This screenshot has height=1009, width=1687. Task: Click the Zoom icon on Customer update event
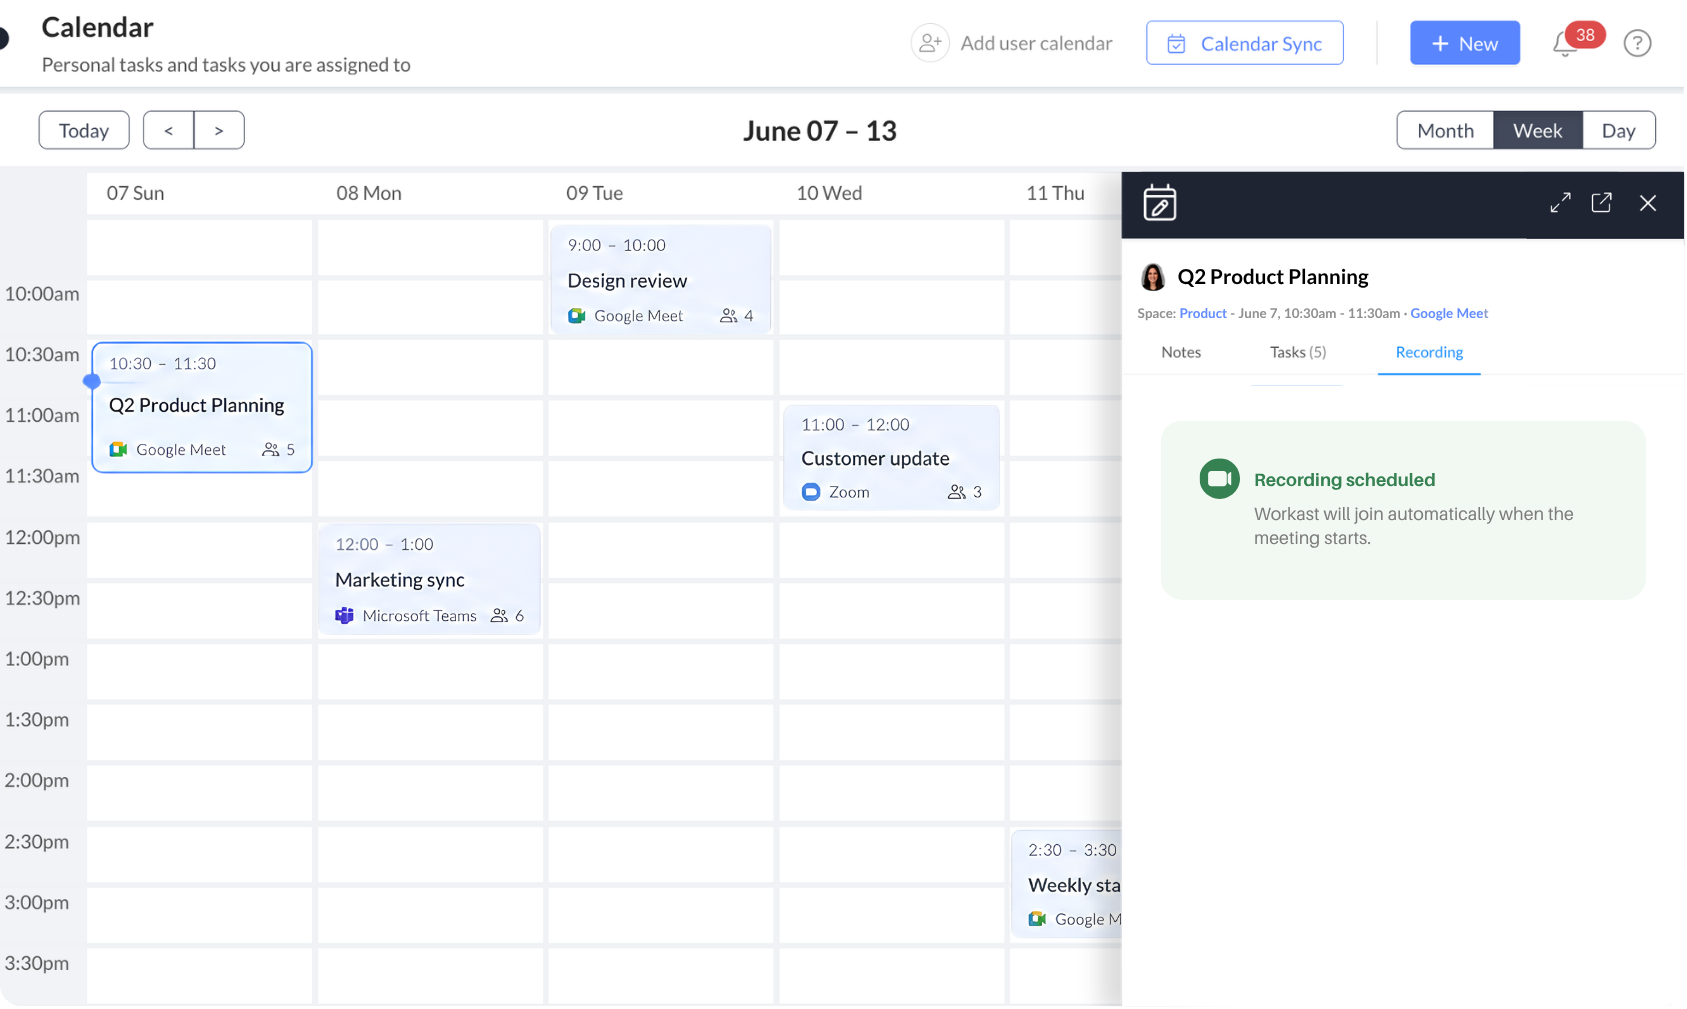pos(811,492)
